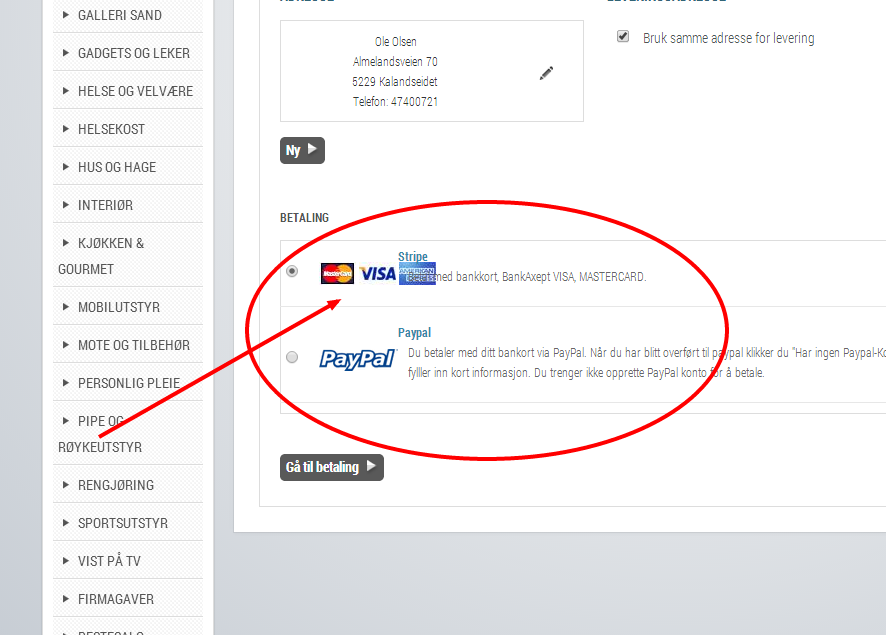
Task: Open MOBILUTSTYR category
Action: pos(119,307)
